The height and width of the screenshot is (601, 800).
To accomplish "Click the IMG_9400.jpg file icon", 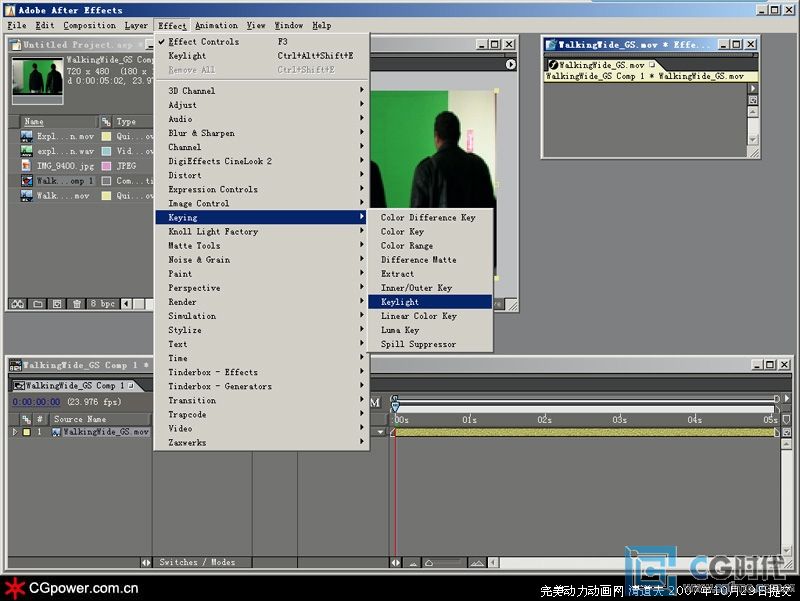I will [27, 166].
